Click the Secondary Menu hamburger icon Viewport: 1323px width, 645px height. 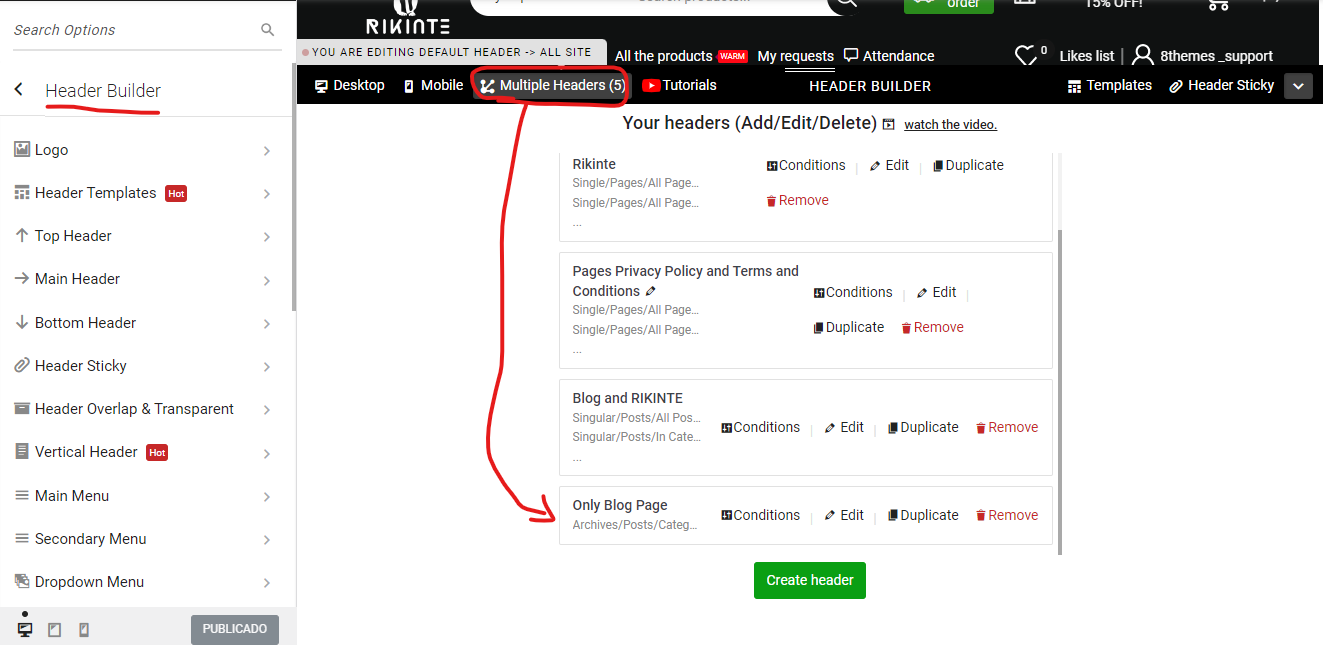(21, 538)
